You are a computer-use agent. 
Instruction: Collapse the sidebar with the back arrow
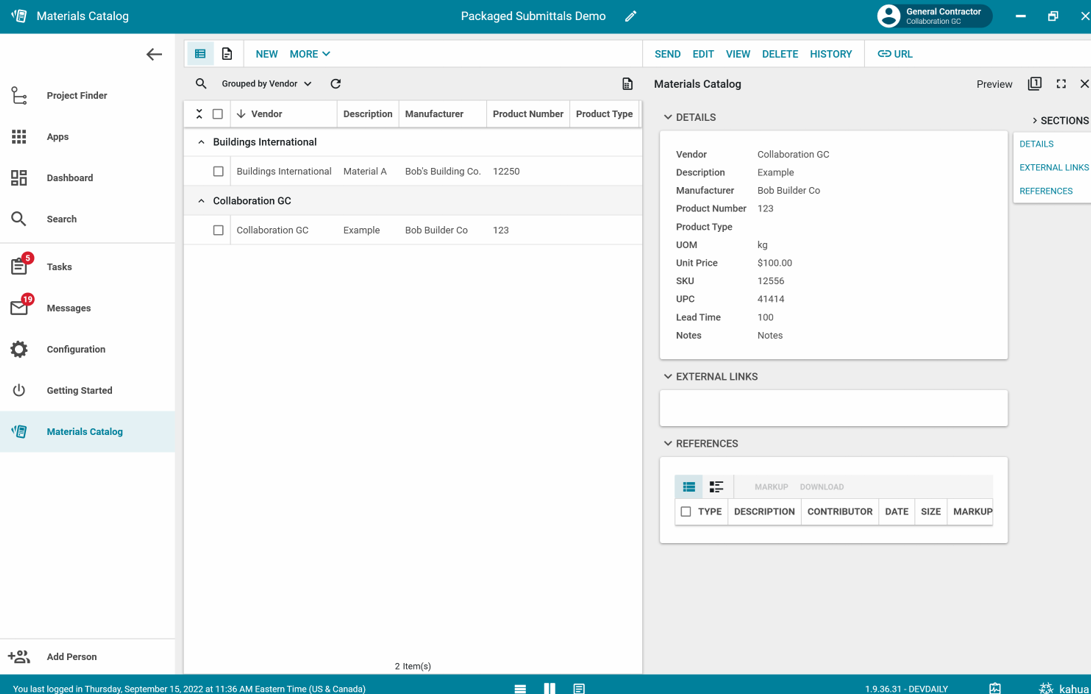point(154,55)
